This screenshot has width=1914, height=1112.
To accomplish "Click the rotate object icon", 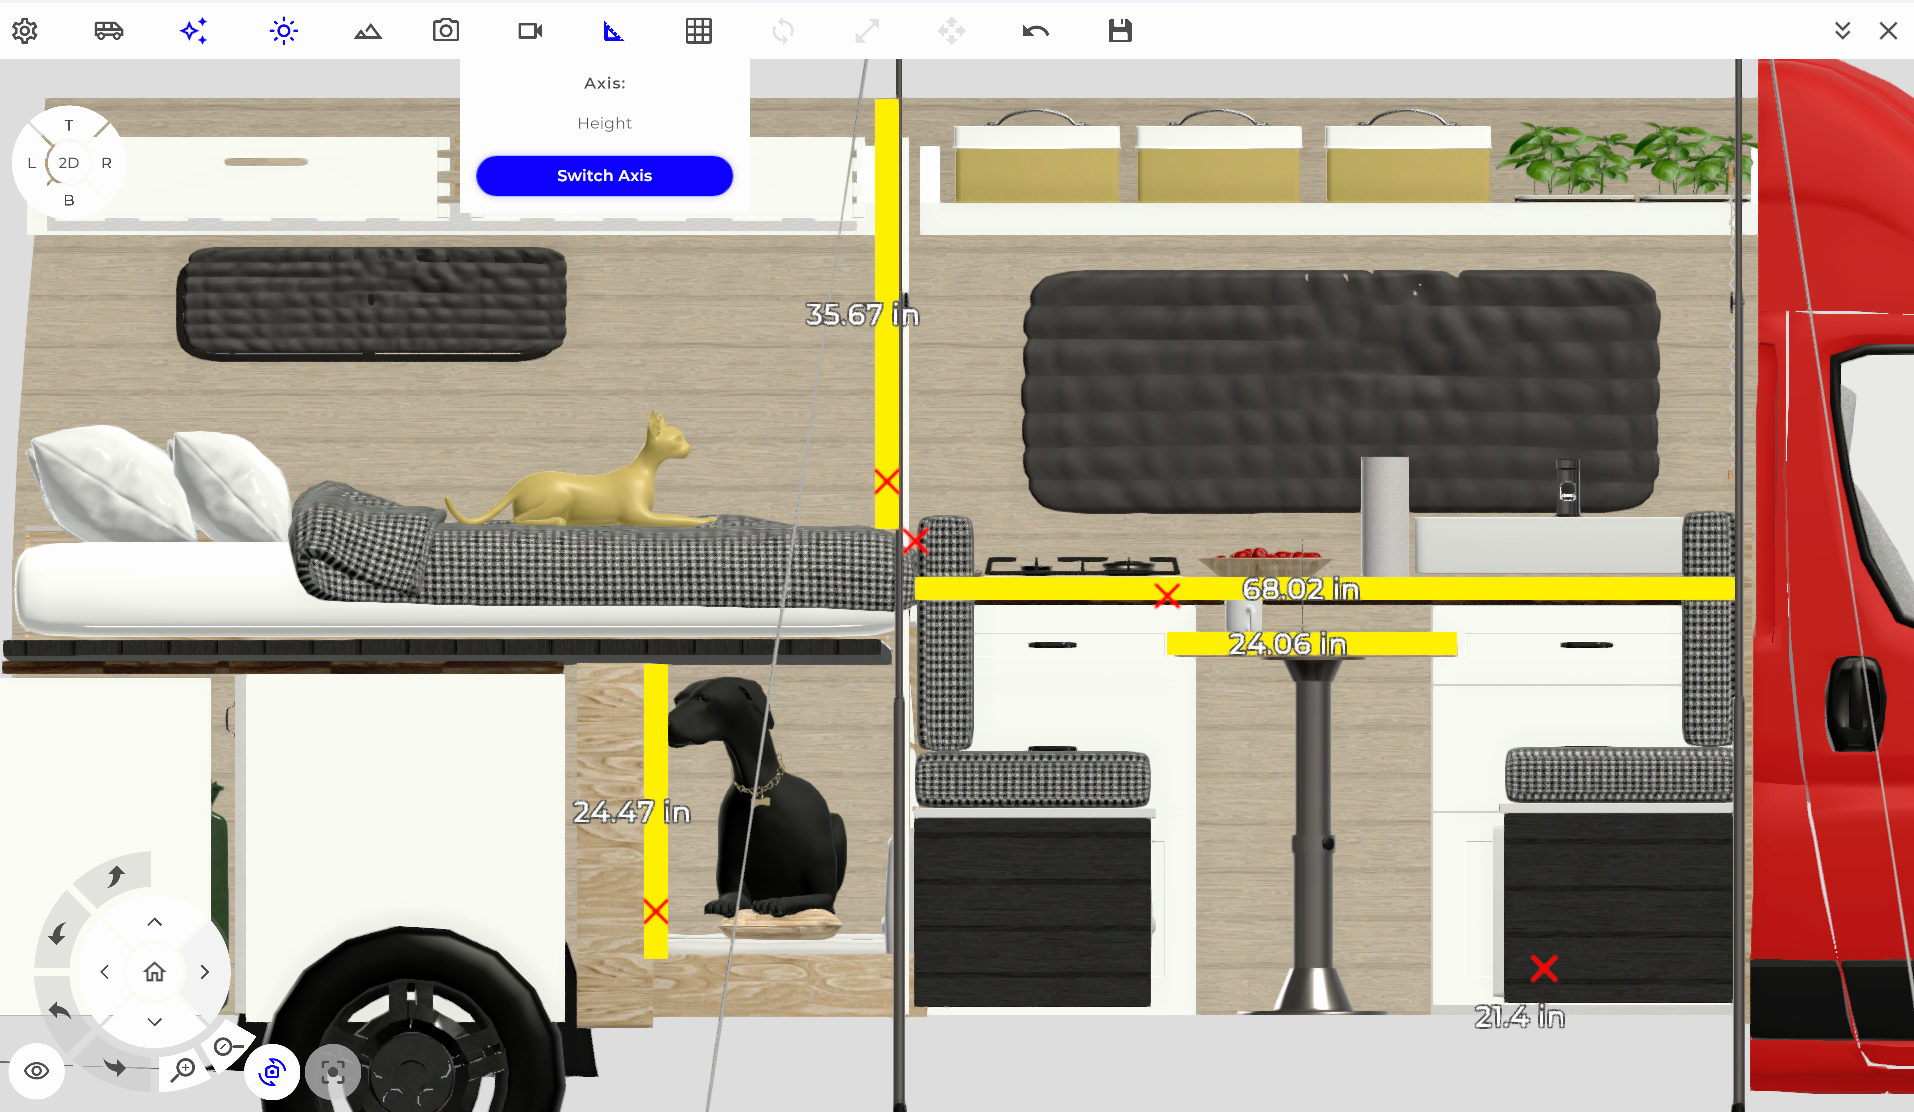I will click(783, 31).
